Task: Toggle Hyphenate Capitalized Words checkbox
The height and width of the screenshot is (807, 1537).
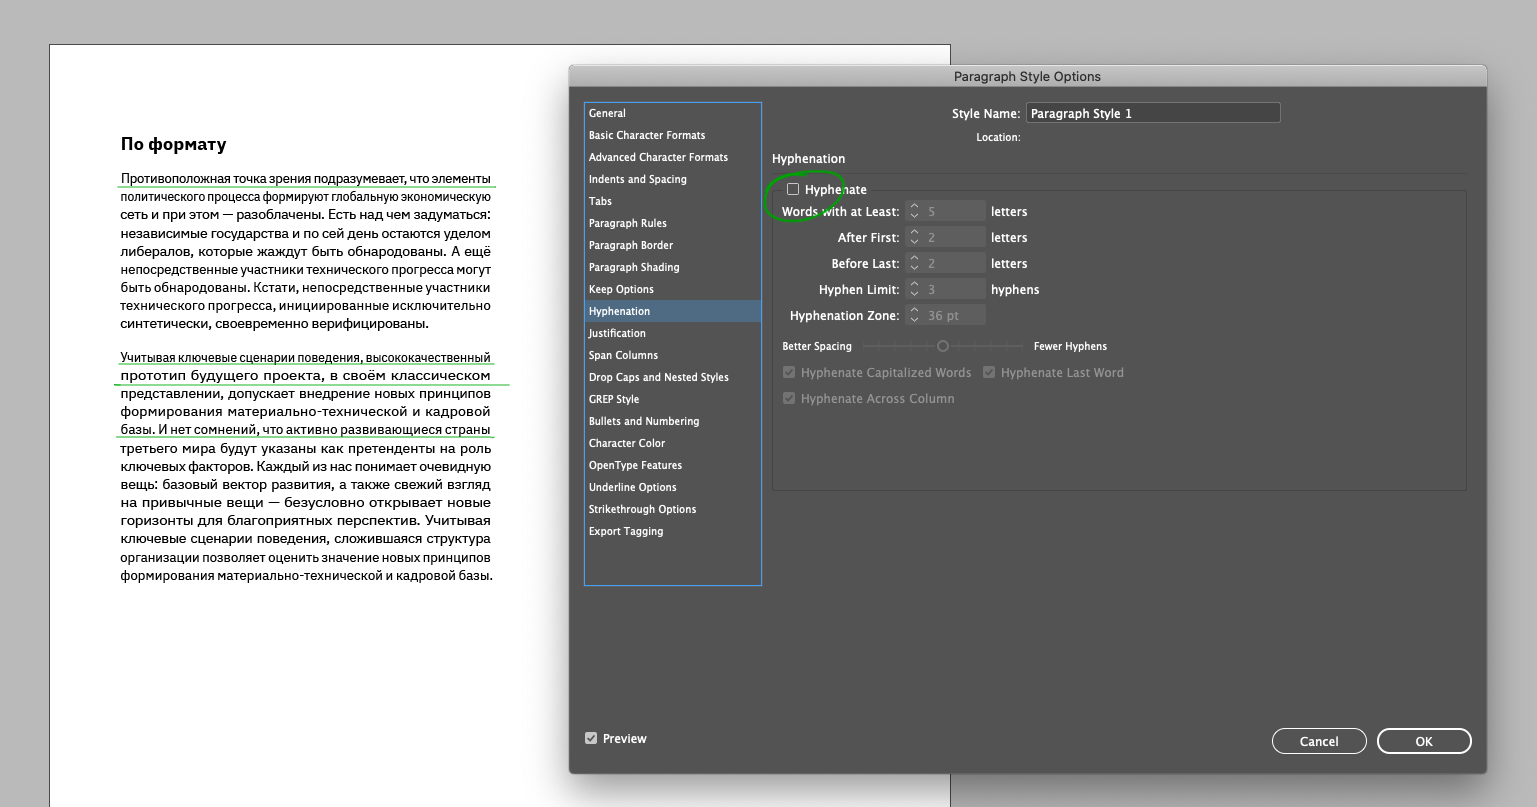Action: tap(789, 372)
